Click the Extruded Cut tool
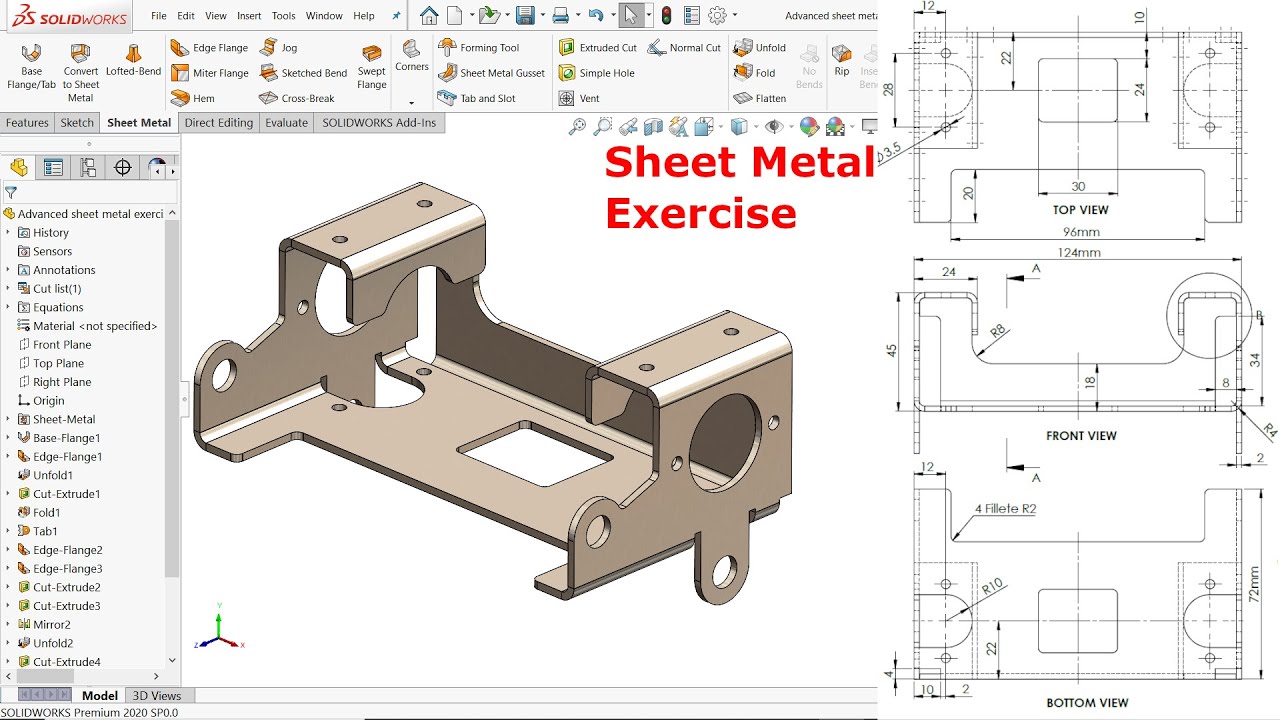The image size is (1280, 720). pyautogui.click(x=597, y=48)
